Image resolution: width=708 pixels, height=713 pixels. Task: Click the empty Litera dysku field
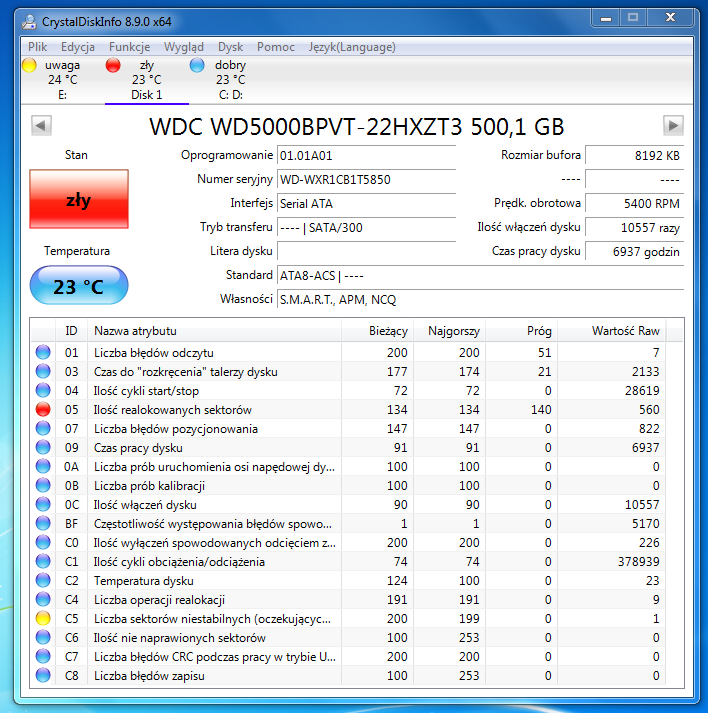click(366, 251)
